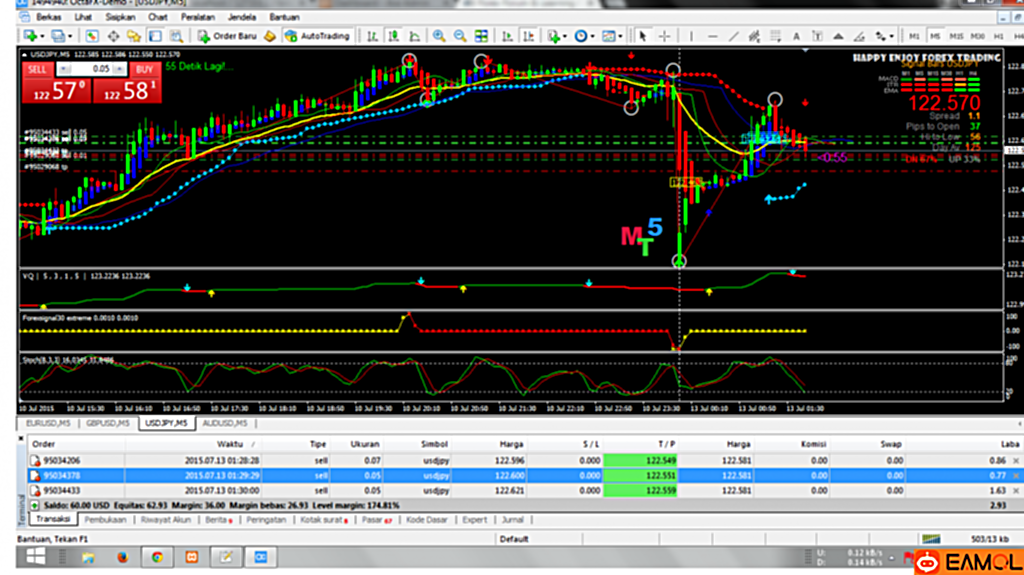This screenshot has height=575, width=1024.
Task: Open the MetaEditor book icon
Action: pyautogui.click(x=270, y=36)
